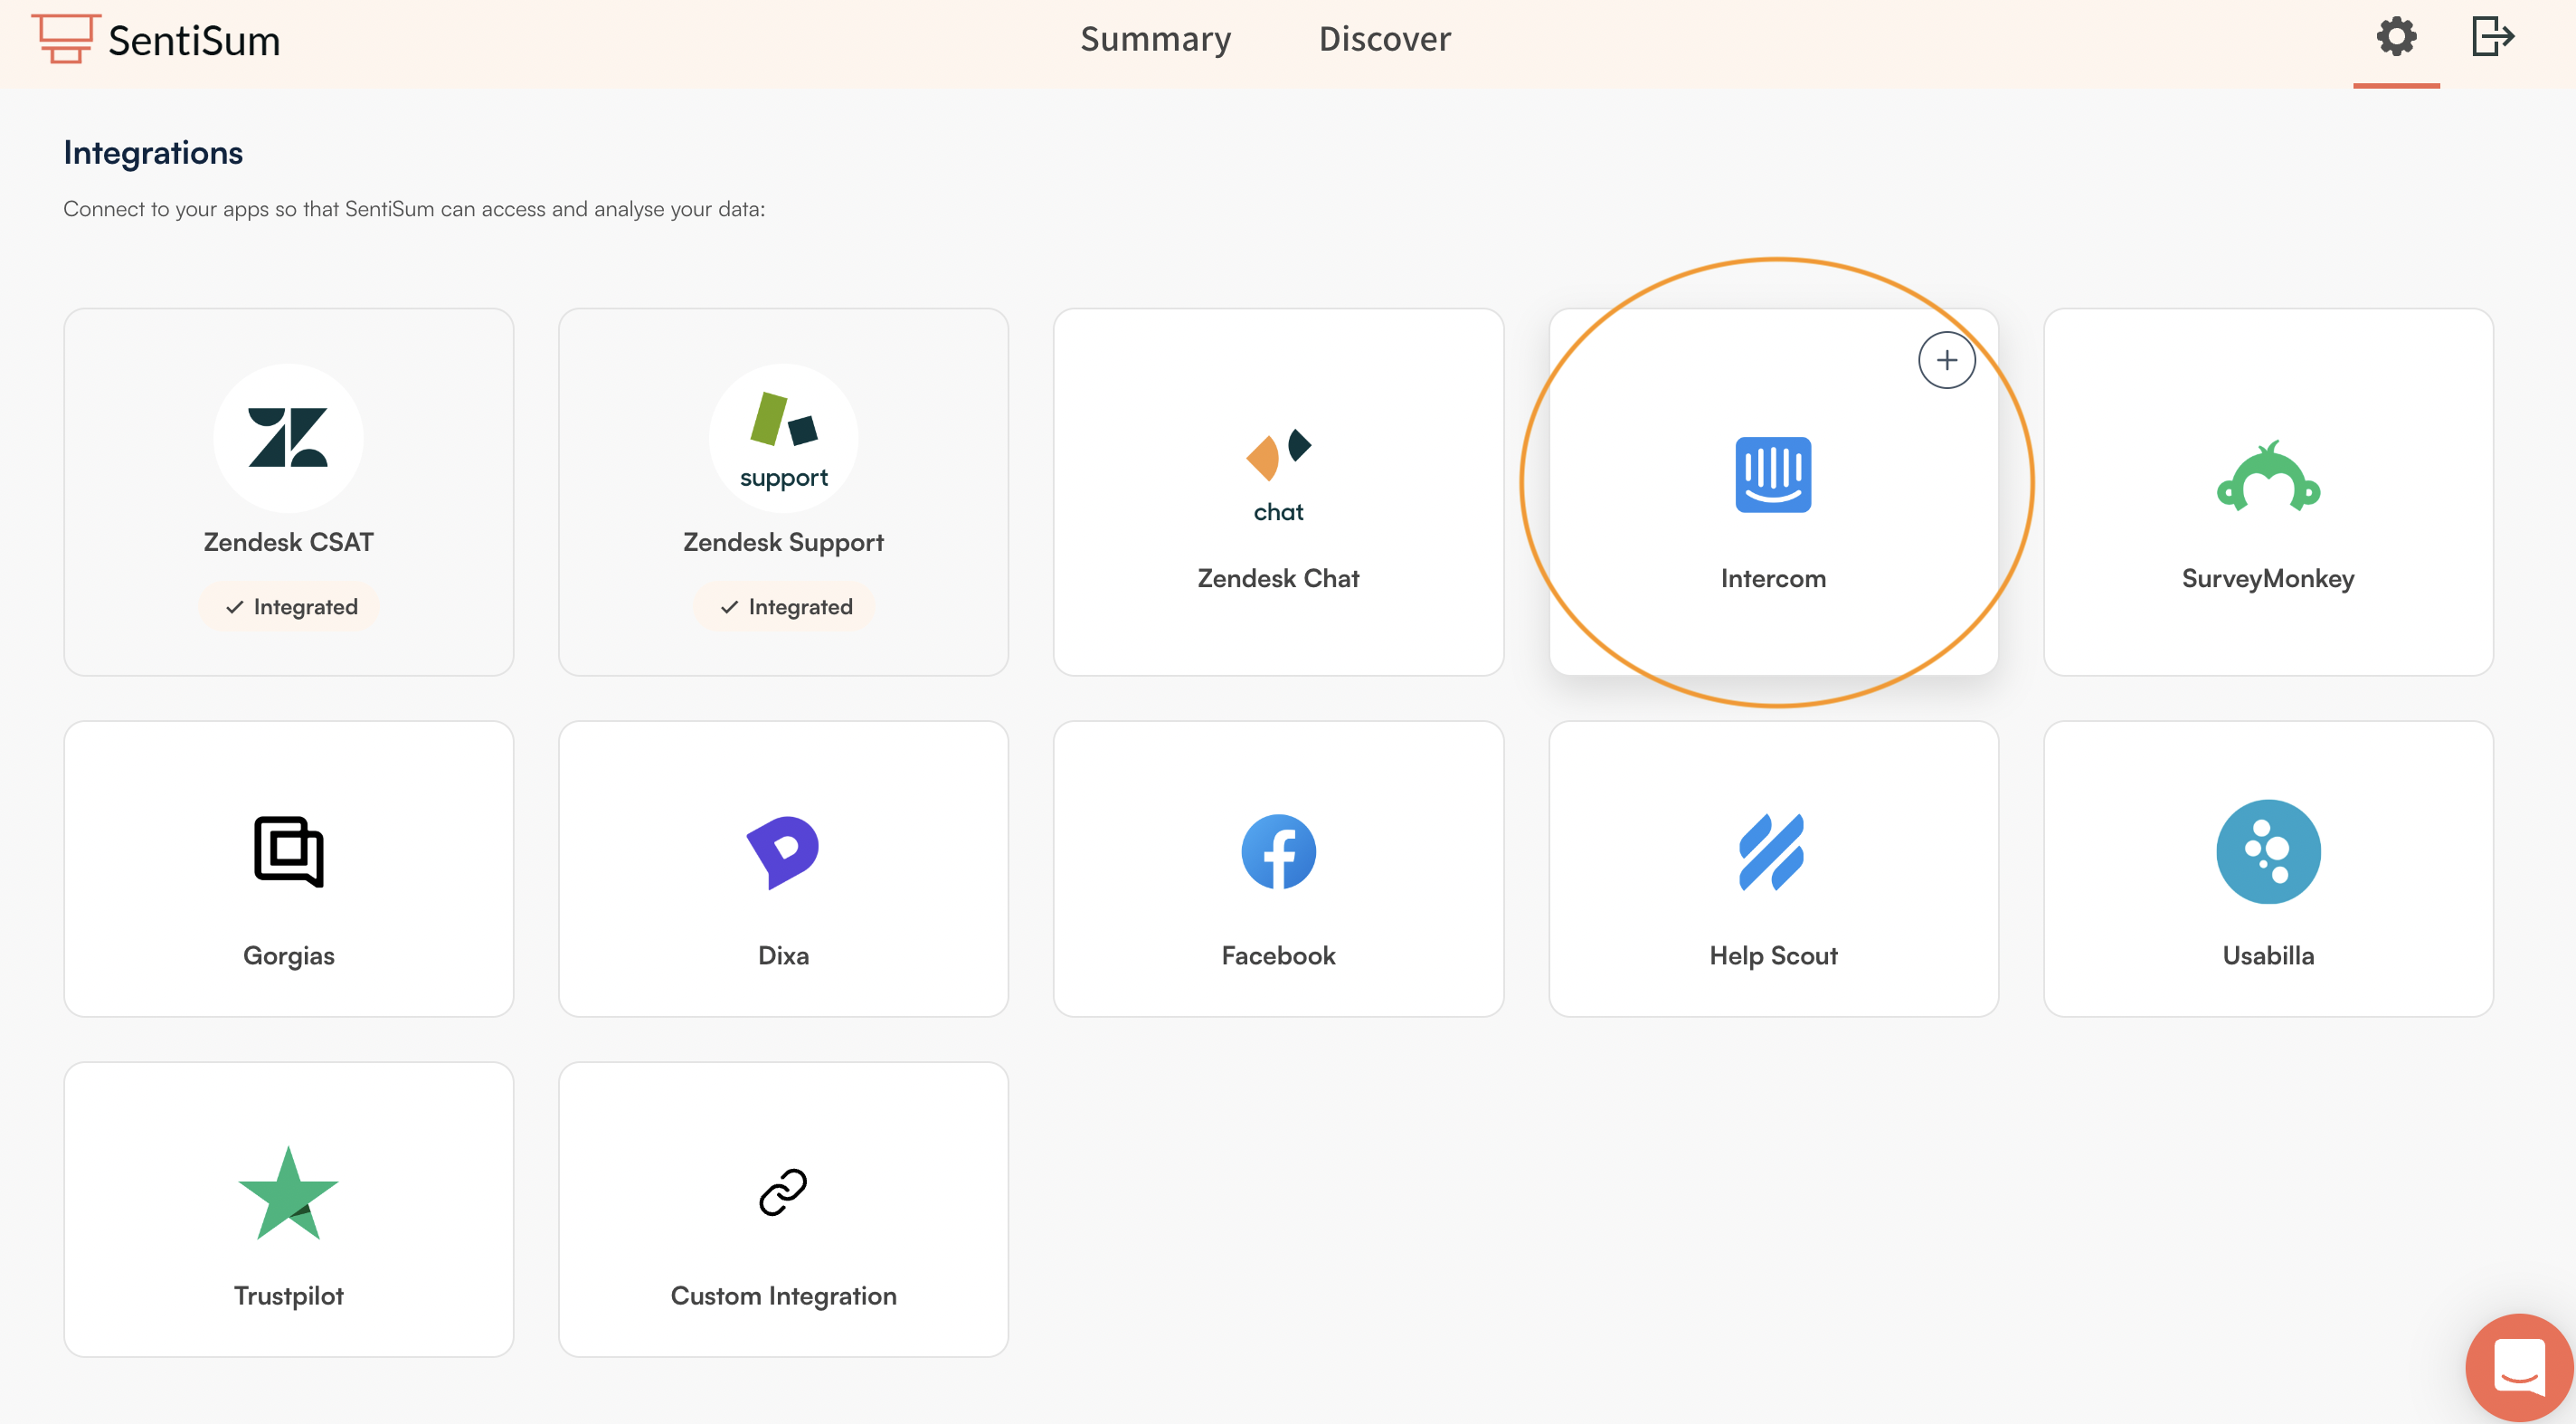Switch to the Discover tab
2576x1424 pixels.
pos(1385,40)
